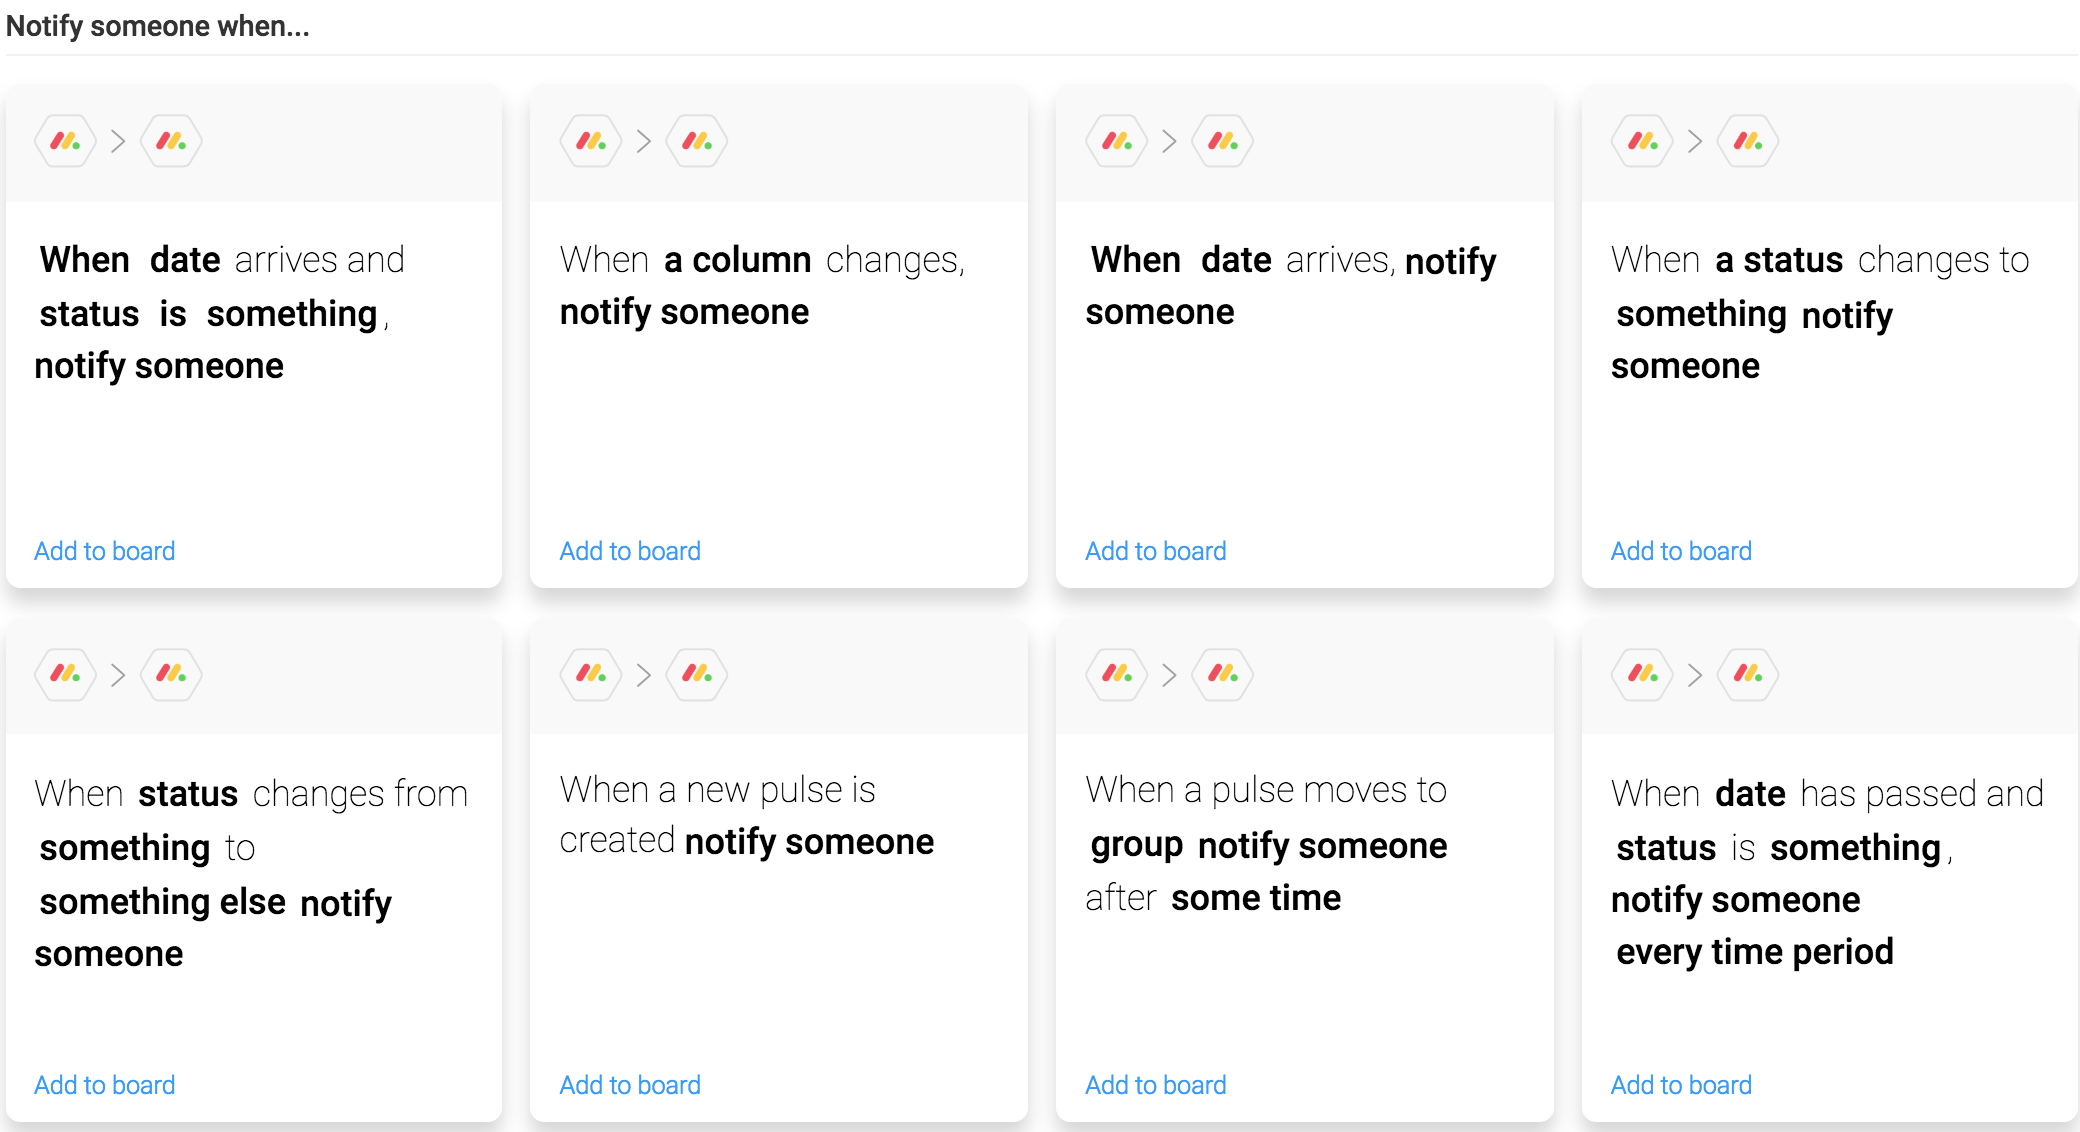Open 'some time' field in pulse-moves recipe

(1256, 898)
